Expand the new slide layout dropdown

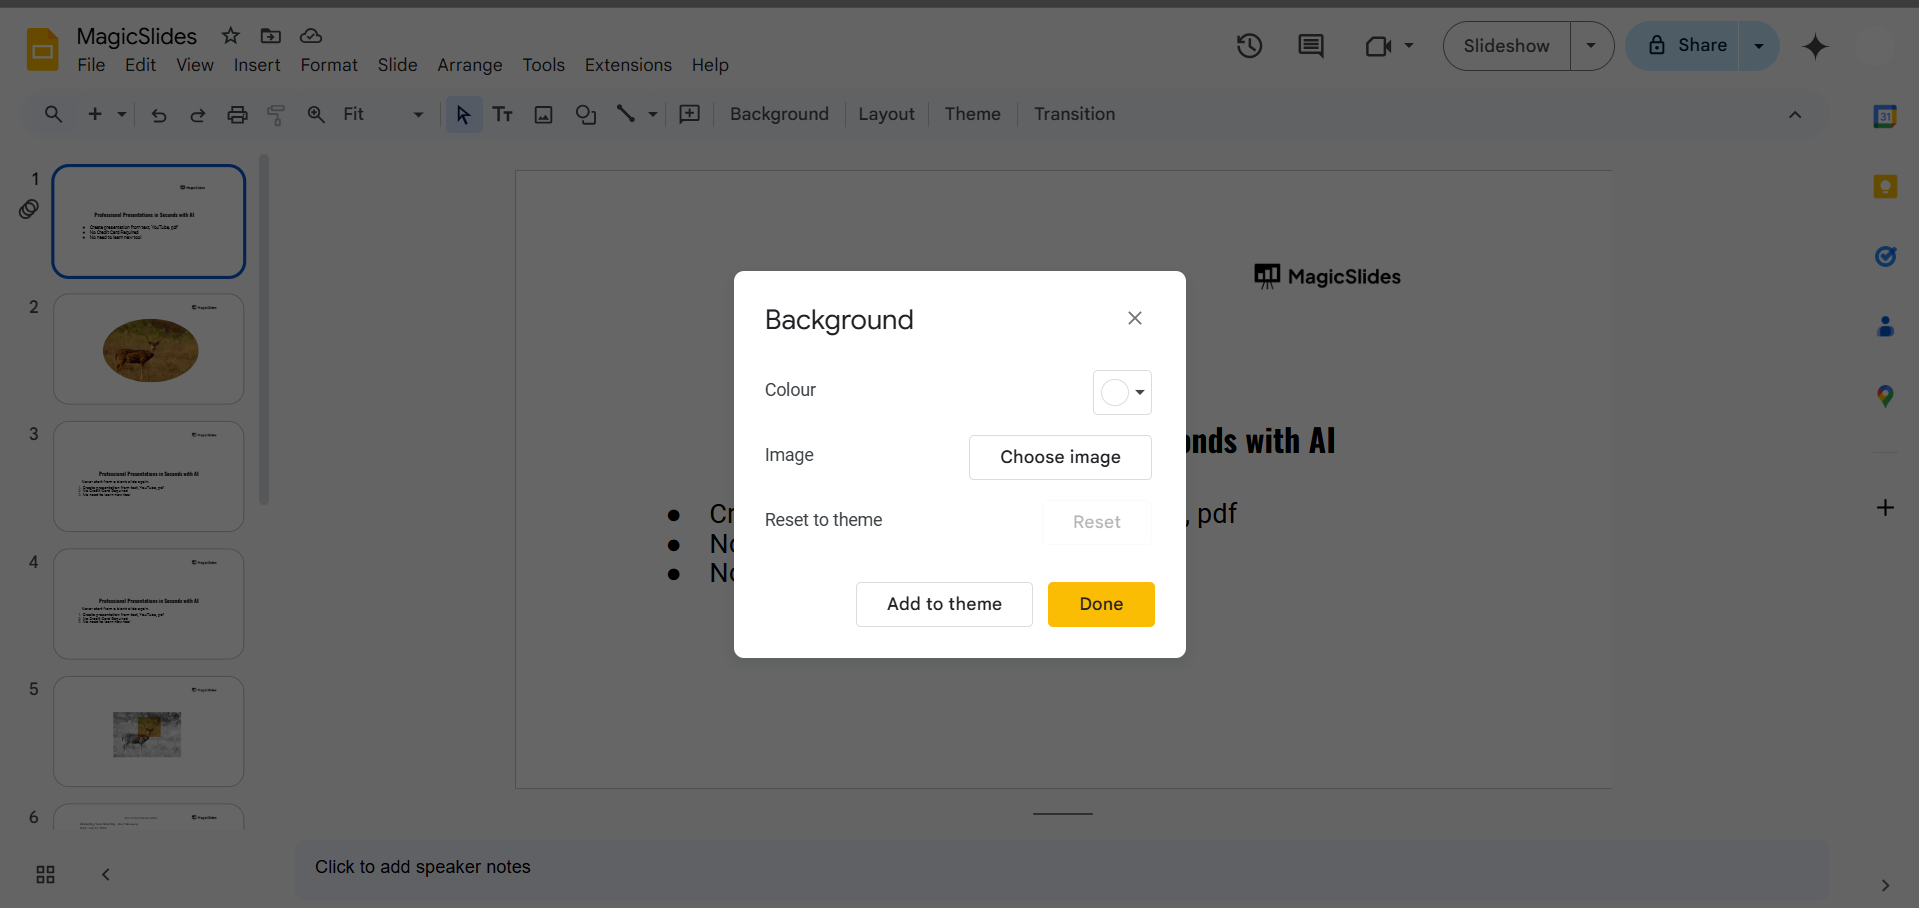point(122,115)
